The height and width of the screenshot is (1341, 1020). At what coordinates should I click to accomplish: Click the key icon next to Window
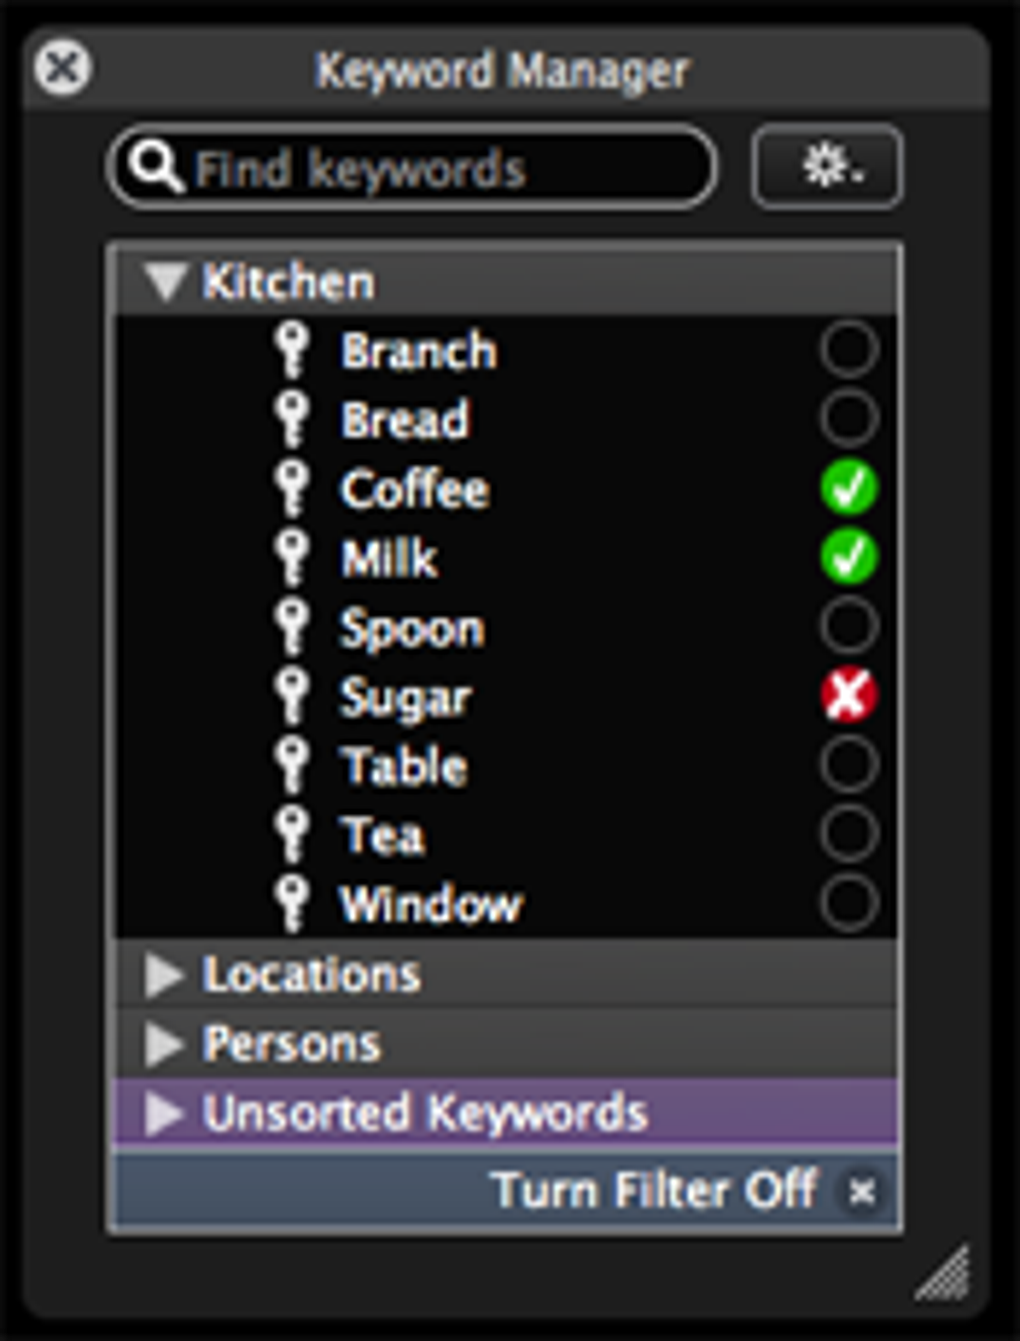tap(292, 904)
